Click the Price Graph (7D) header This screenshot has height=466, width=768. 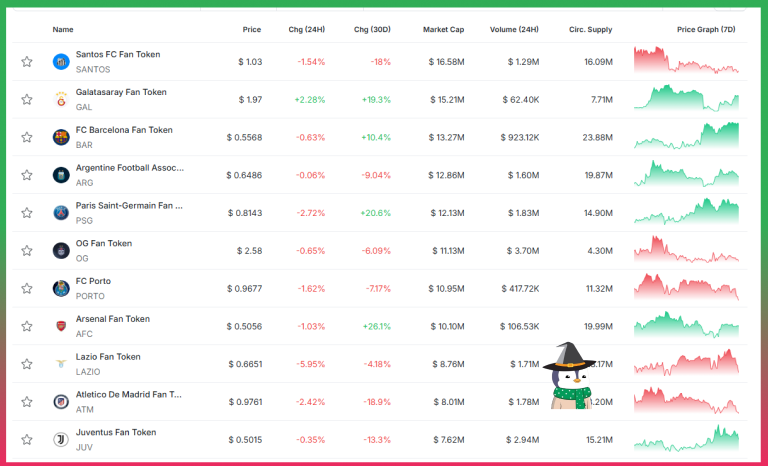(x=706, y=29)
